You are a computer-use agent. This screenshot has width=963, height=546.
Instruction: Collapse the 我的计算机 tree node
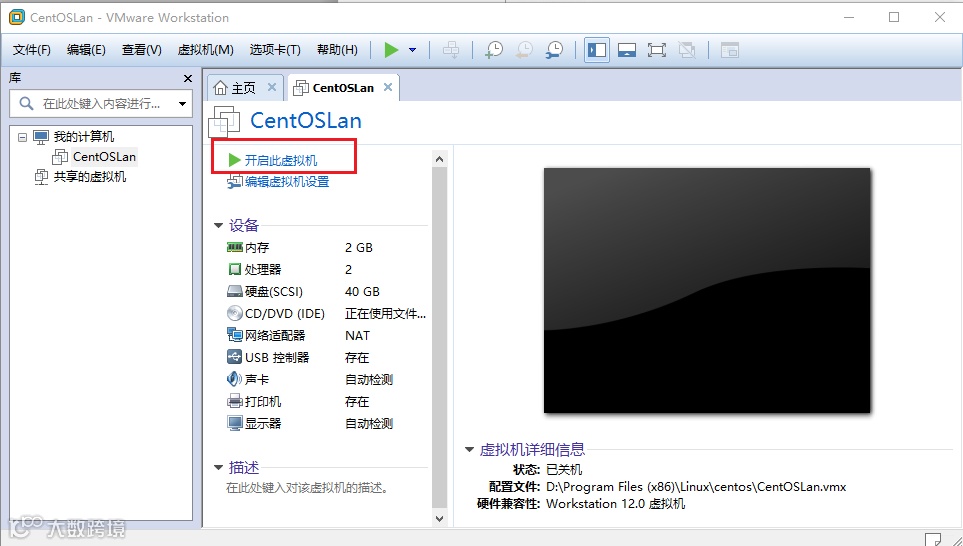pyautogui.click(x=23, y=137)
